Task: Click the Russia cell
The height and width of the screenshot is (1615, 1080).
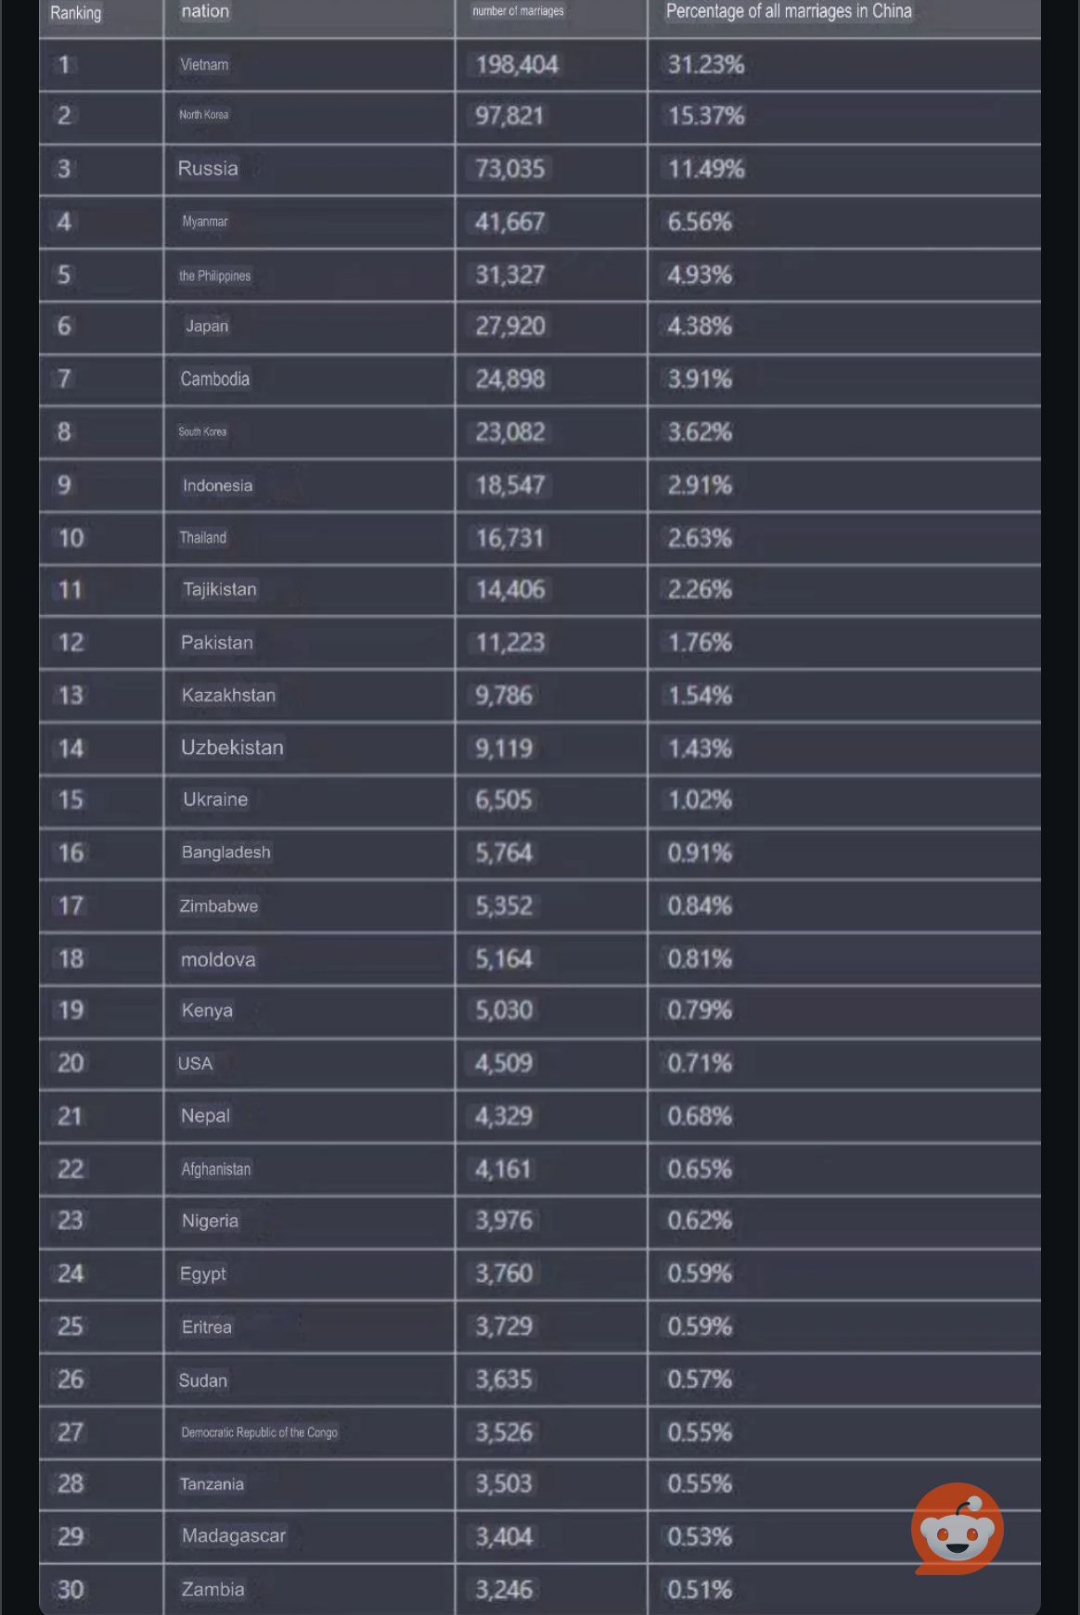Action: click(x=208, y=168)
